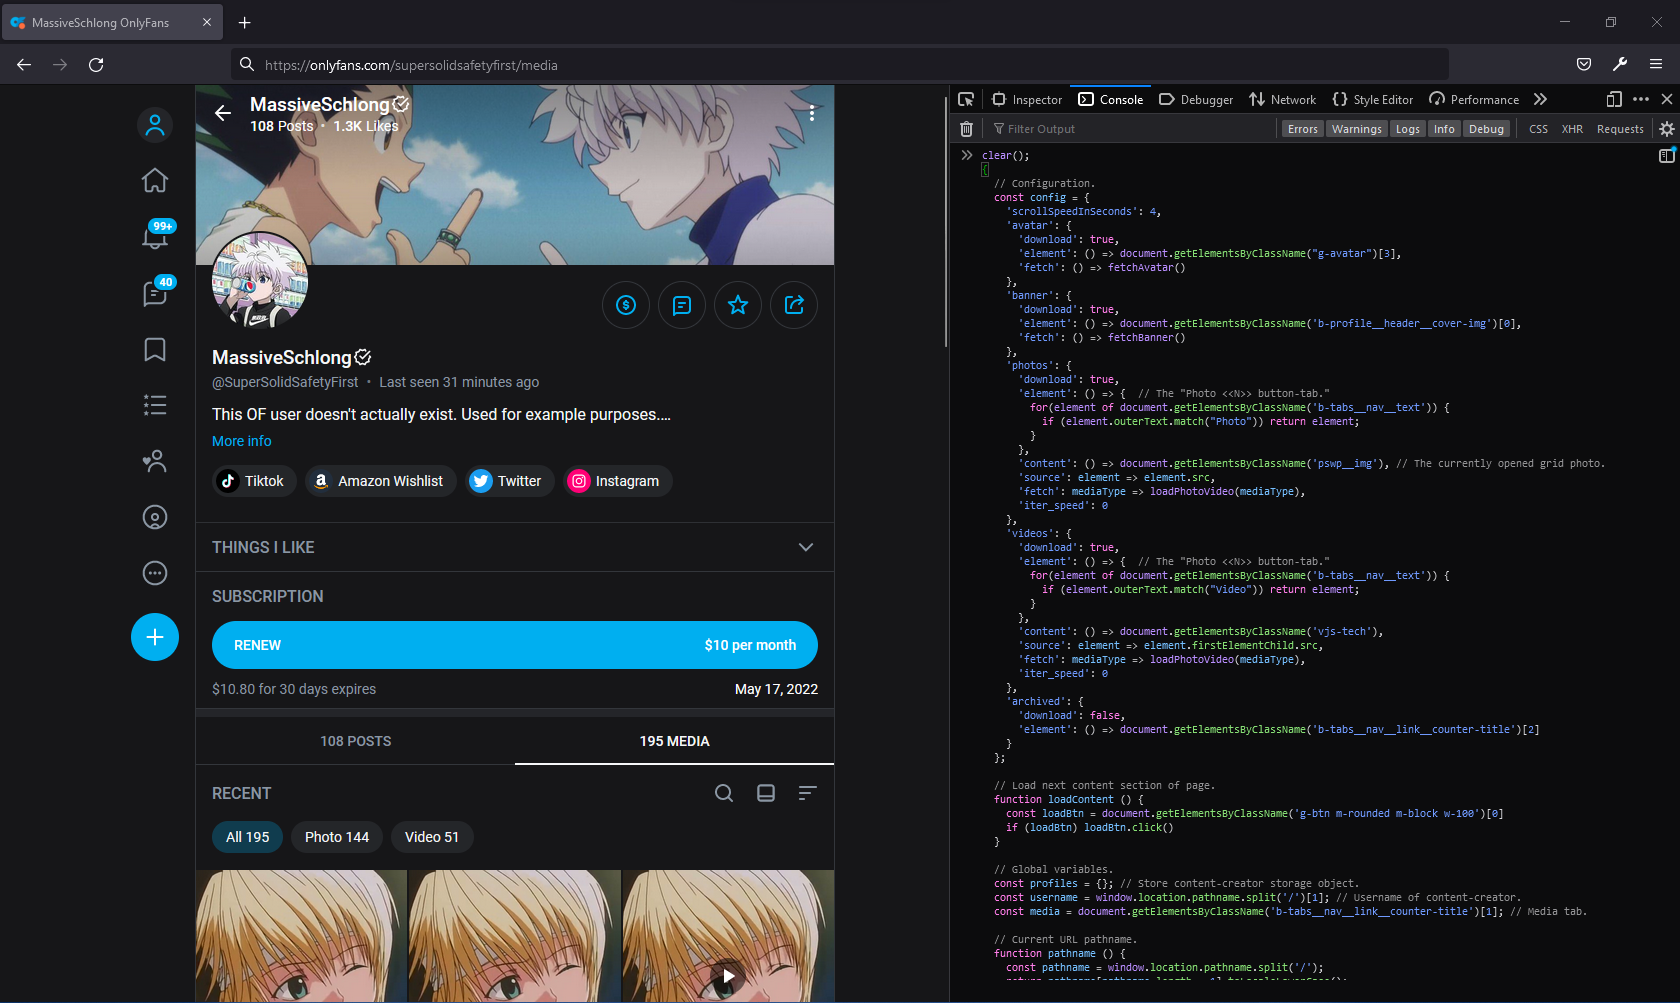Toggle responsive design mode icon
Viewport: 1680px width, 1003px height.
point(1614,99)
